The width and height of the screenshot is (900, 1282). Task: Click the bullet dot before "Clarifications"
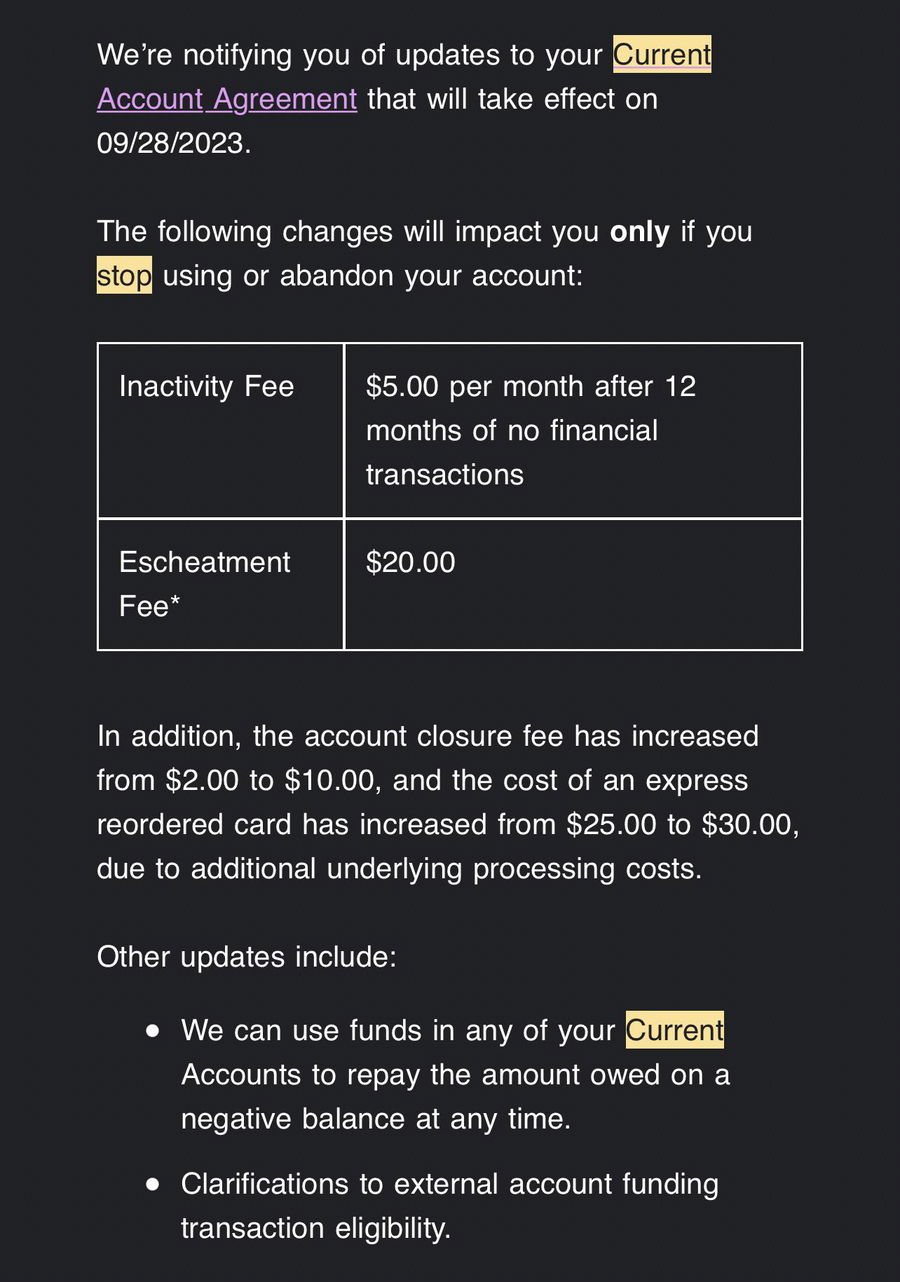point(152,1184)
